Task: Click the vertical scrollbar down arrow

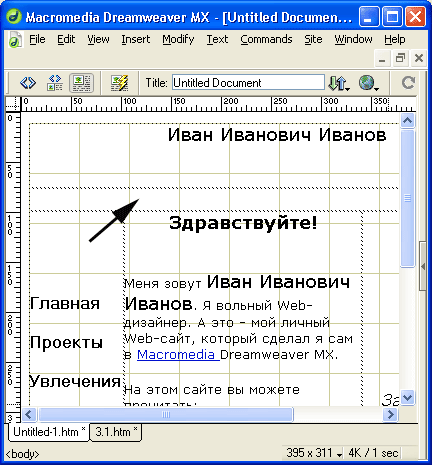Action: (x=408, y=397)
